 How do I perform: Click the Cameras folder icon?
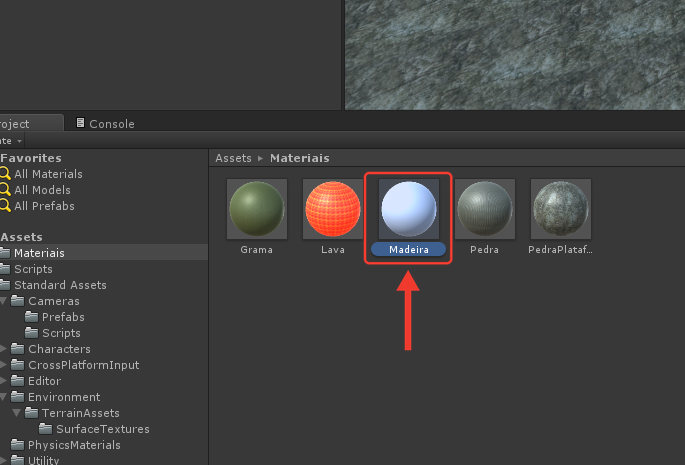pyautogui.click(x=17, y=301)
